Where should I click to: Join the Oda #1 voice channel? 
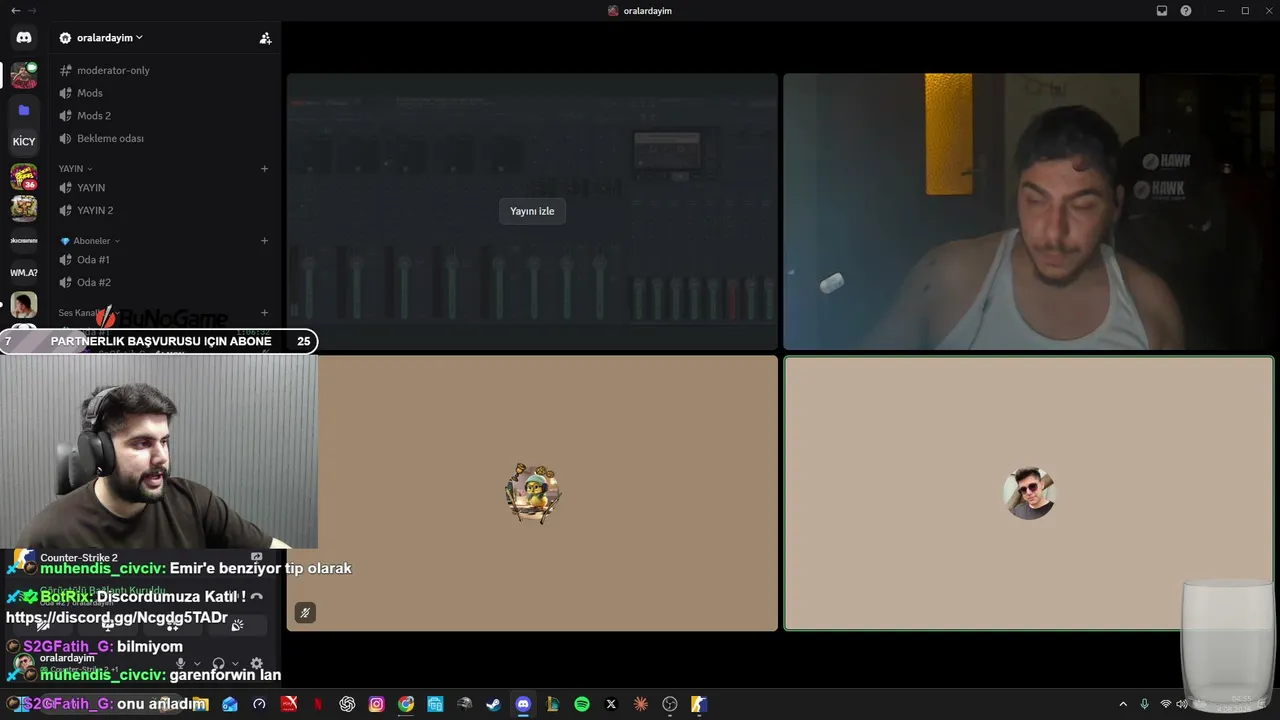[x=165, y=260]
